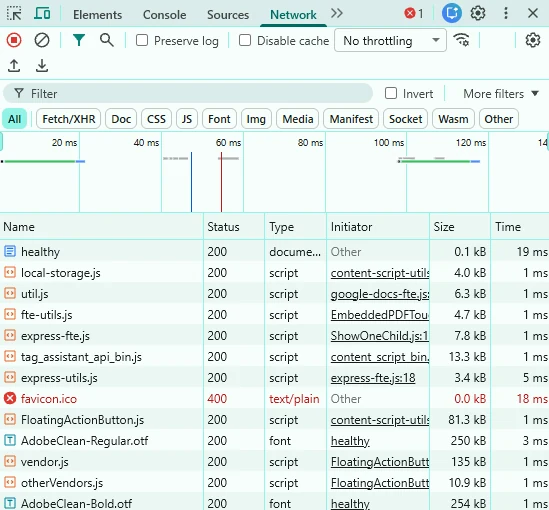Screen dimensions: 549x510
Task: Toggle the device toolbar icon
Action: pyautogui.click(x=42, y=14)
